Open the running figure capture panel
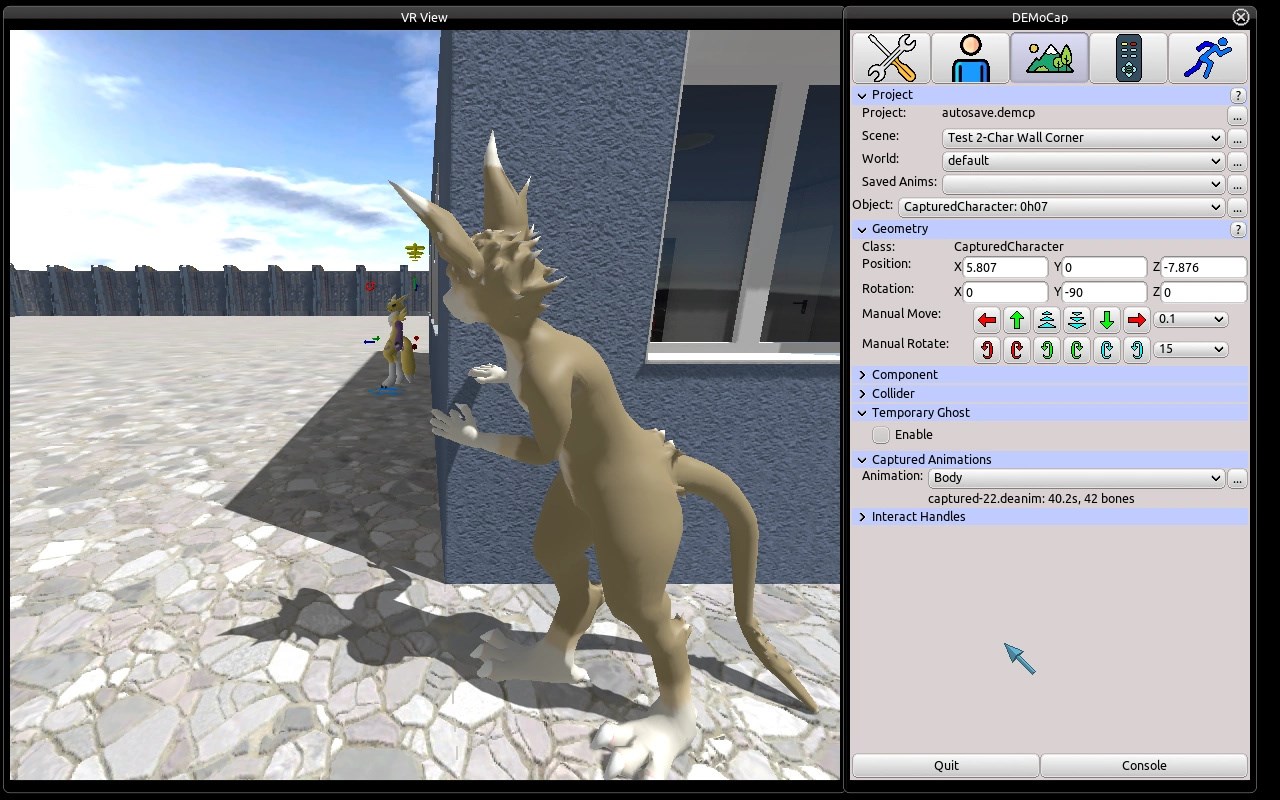 point(1207,57)
